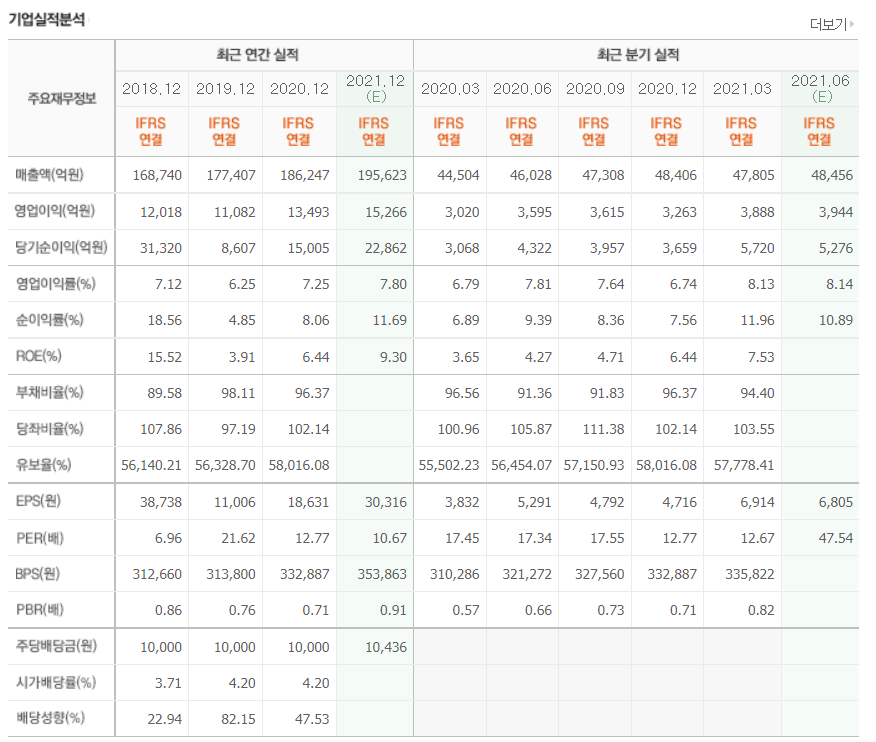
Task: Select the ROE(%) row label
Action: 39,356
